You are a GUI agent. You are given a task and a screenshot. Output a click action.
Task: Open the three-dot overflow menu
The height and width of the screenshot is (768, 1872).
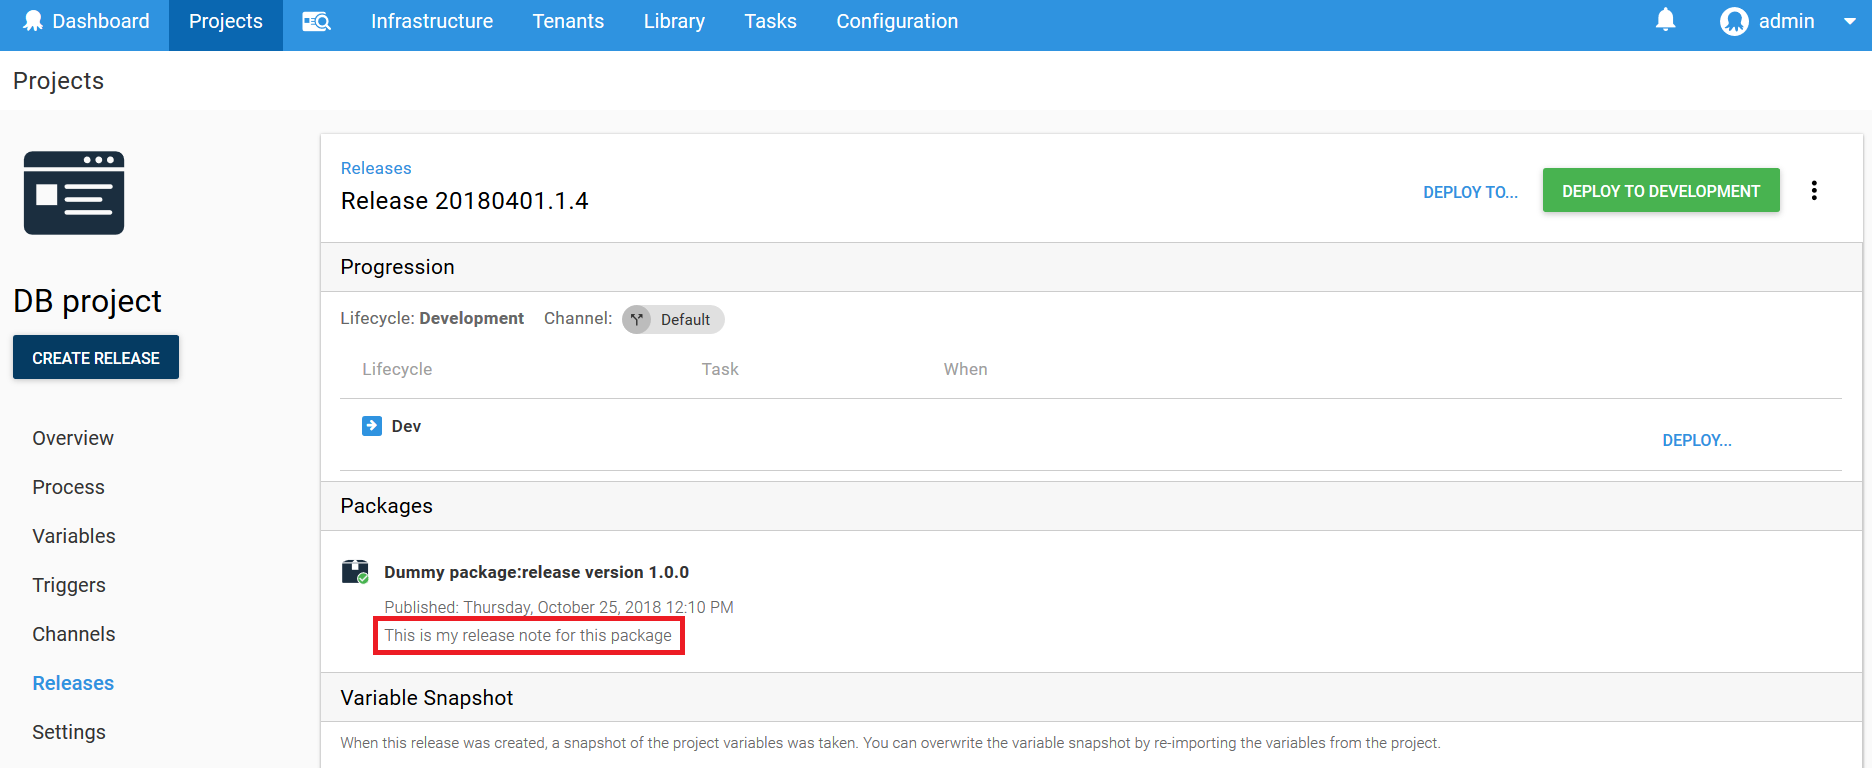[1814, 191]
